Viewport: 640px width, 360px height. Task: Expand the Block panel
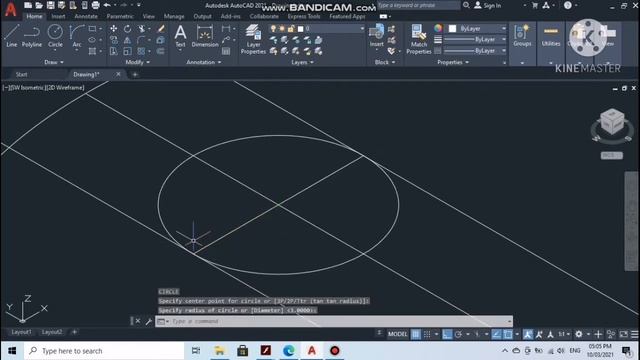pyautogui.click(x=385, y=62)
